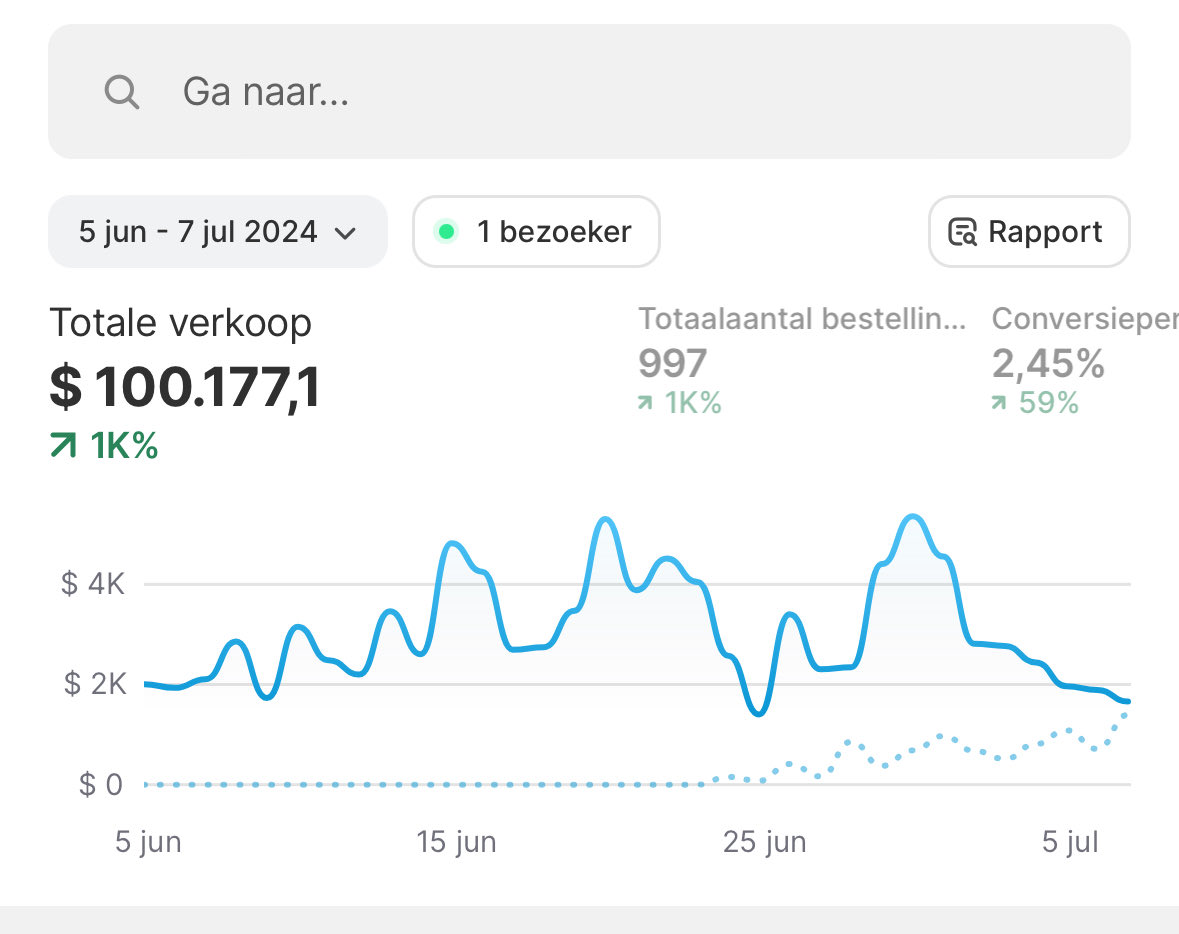The width and height of the screenshot is (1179, 934).
Task: Click the 15 jun axis label
Action: (x=456, y=842)
